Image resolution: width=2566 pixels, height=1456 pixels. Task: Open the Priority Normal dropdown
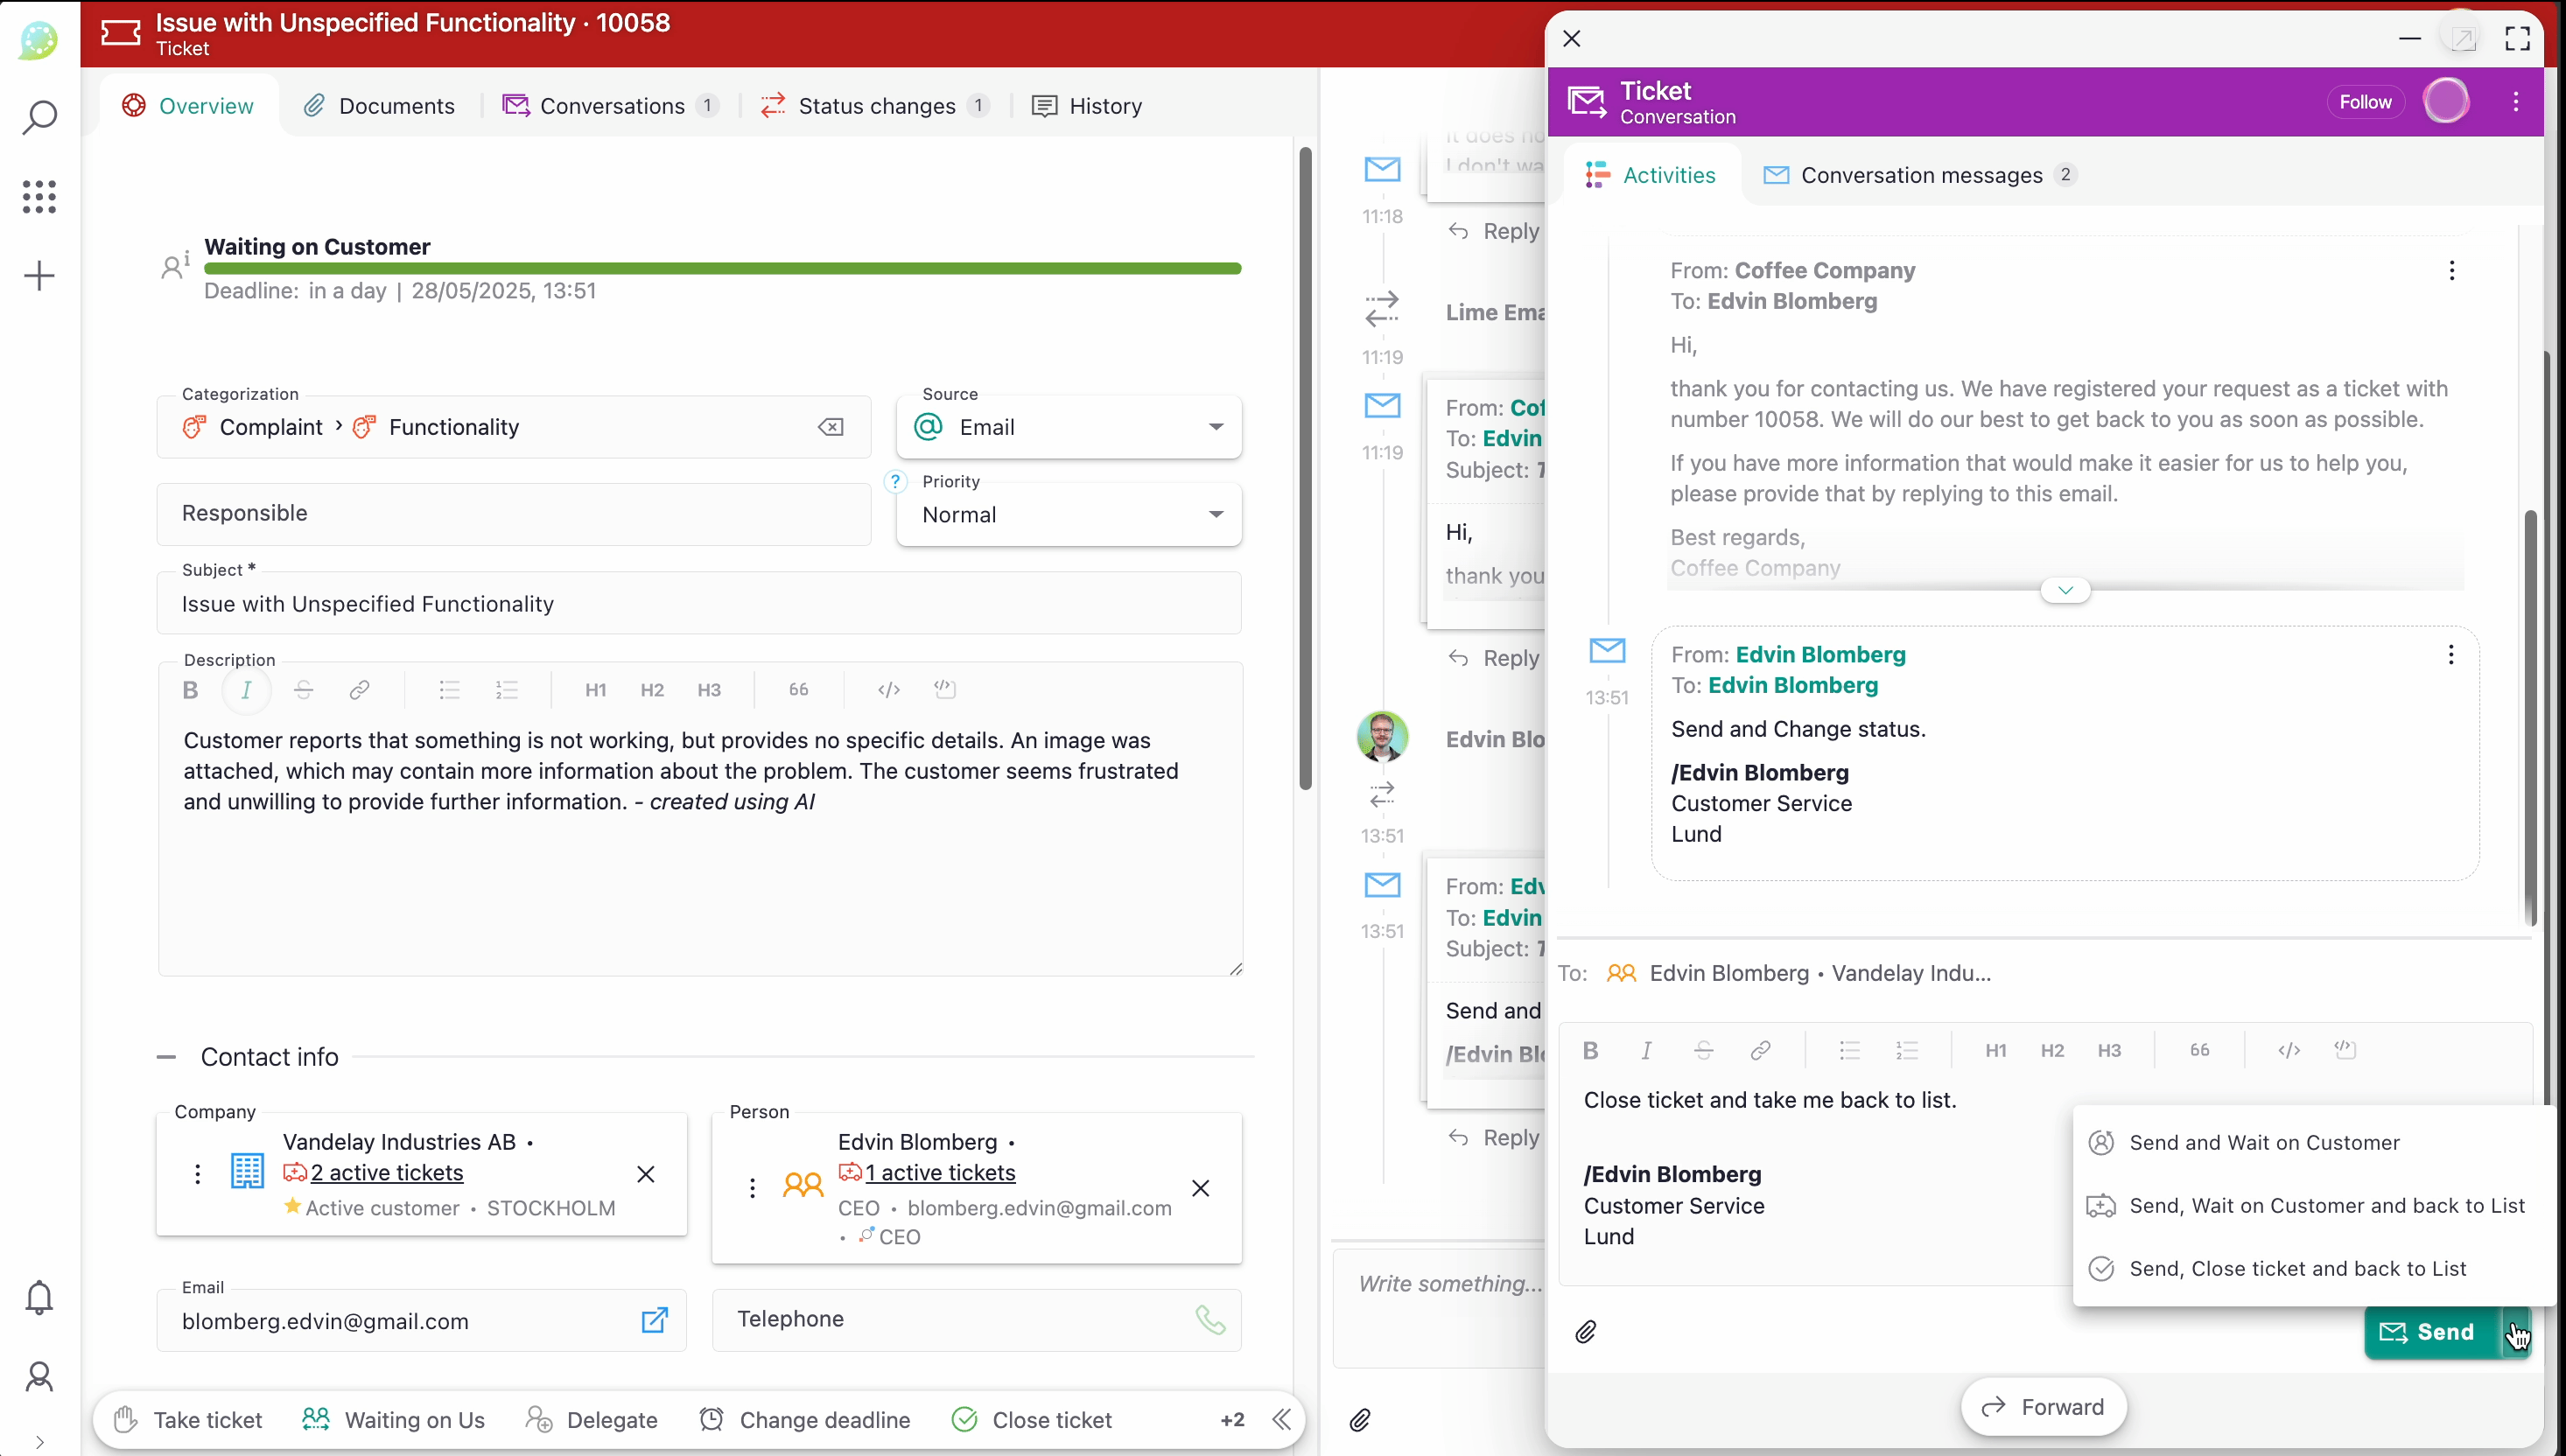point(1069,515)
